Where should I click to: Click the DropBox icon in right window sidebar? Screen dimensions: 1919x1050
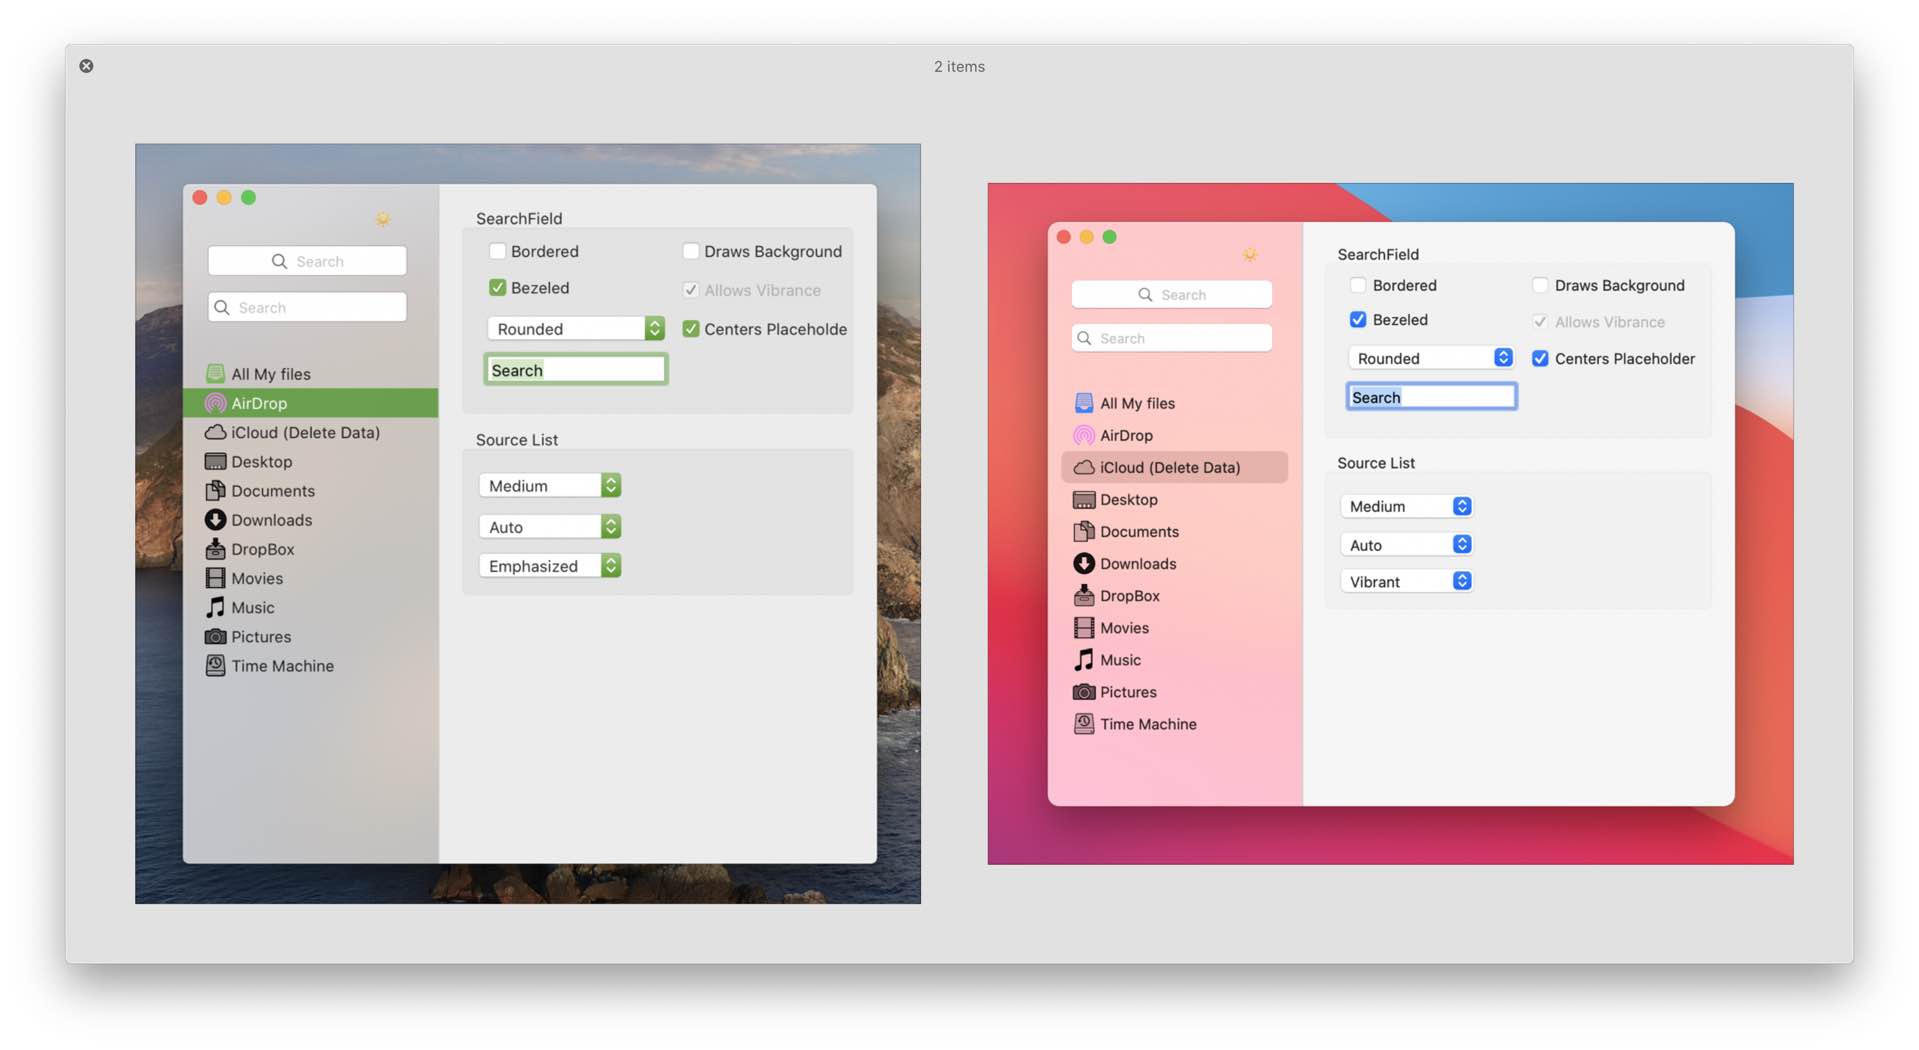pos(1084,595)
